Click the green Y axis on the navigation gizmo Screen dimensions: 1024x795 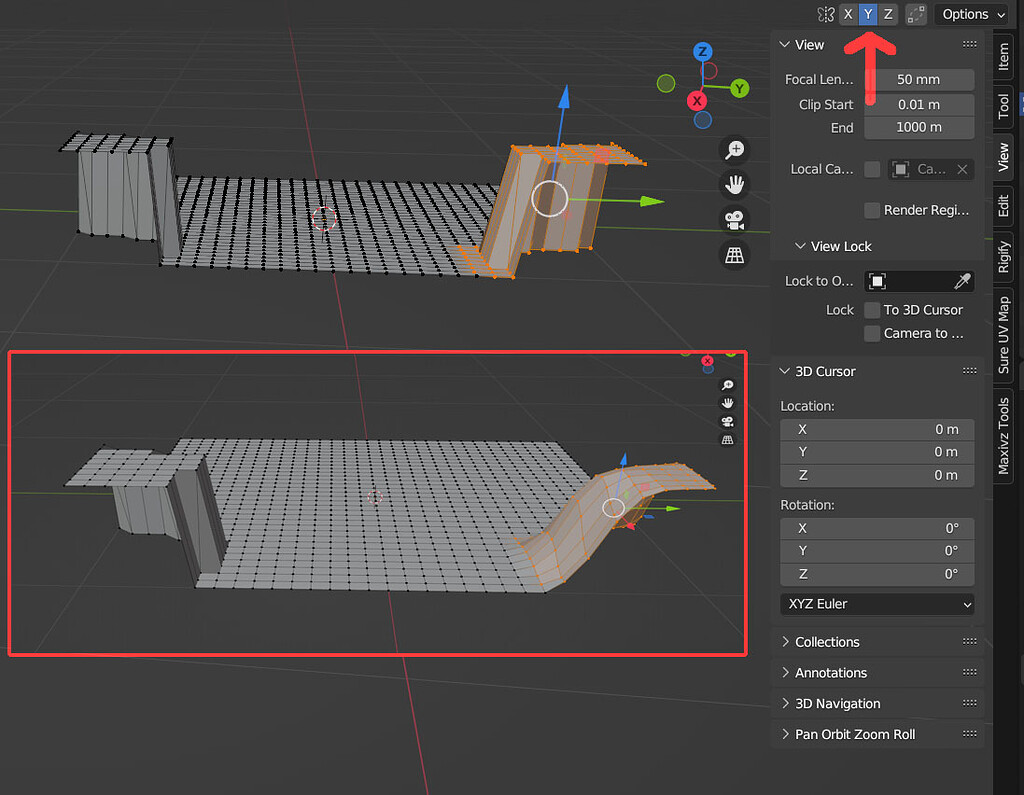[738, 89]
